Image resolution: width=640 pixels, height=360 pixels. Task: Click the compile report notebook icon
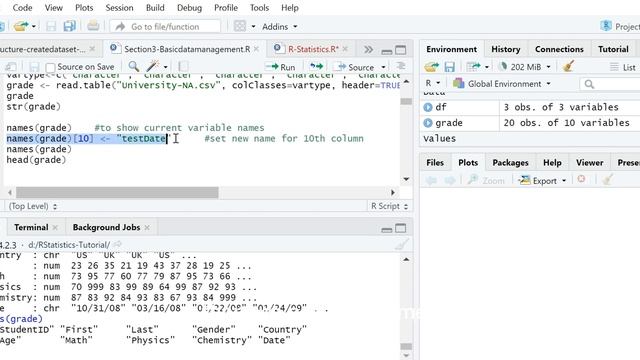click(183, 67)
